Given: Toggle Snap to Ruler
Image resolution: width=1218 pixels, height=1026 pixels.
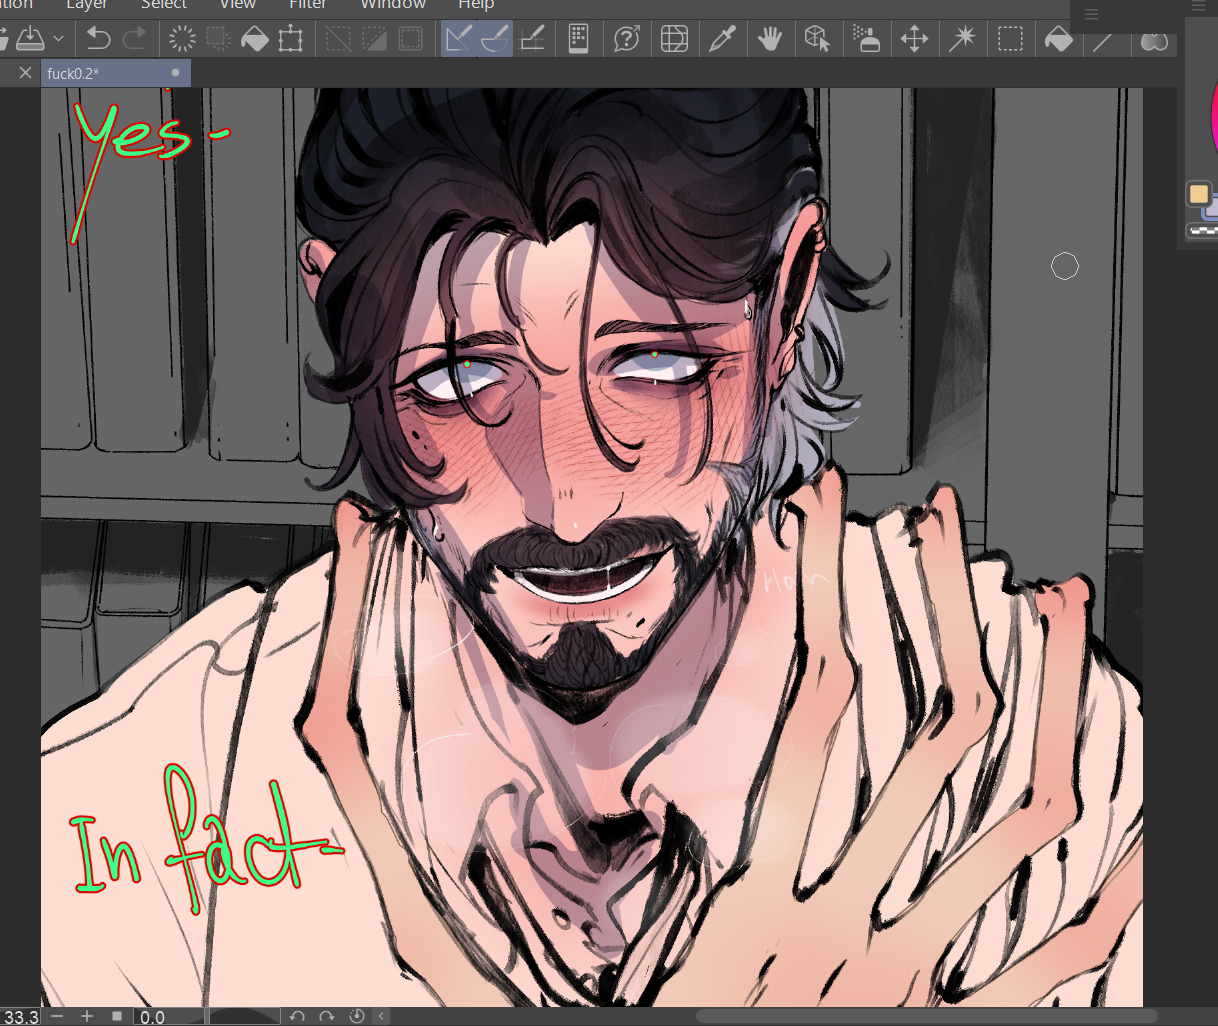Looking at the screenshot, I should [459, 39].
